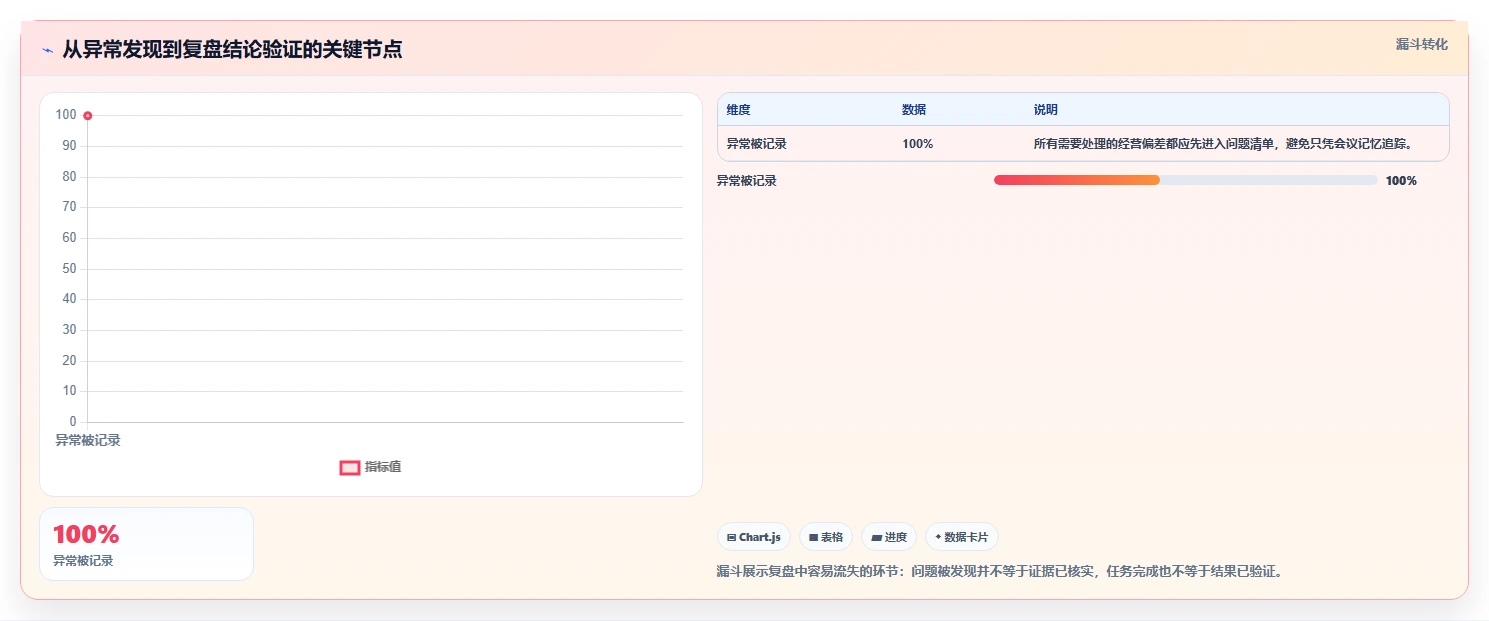Click the 100% value right of progress bar

click(x=1401, y=181)
